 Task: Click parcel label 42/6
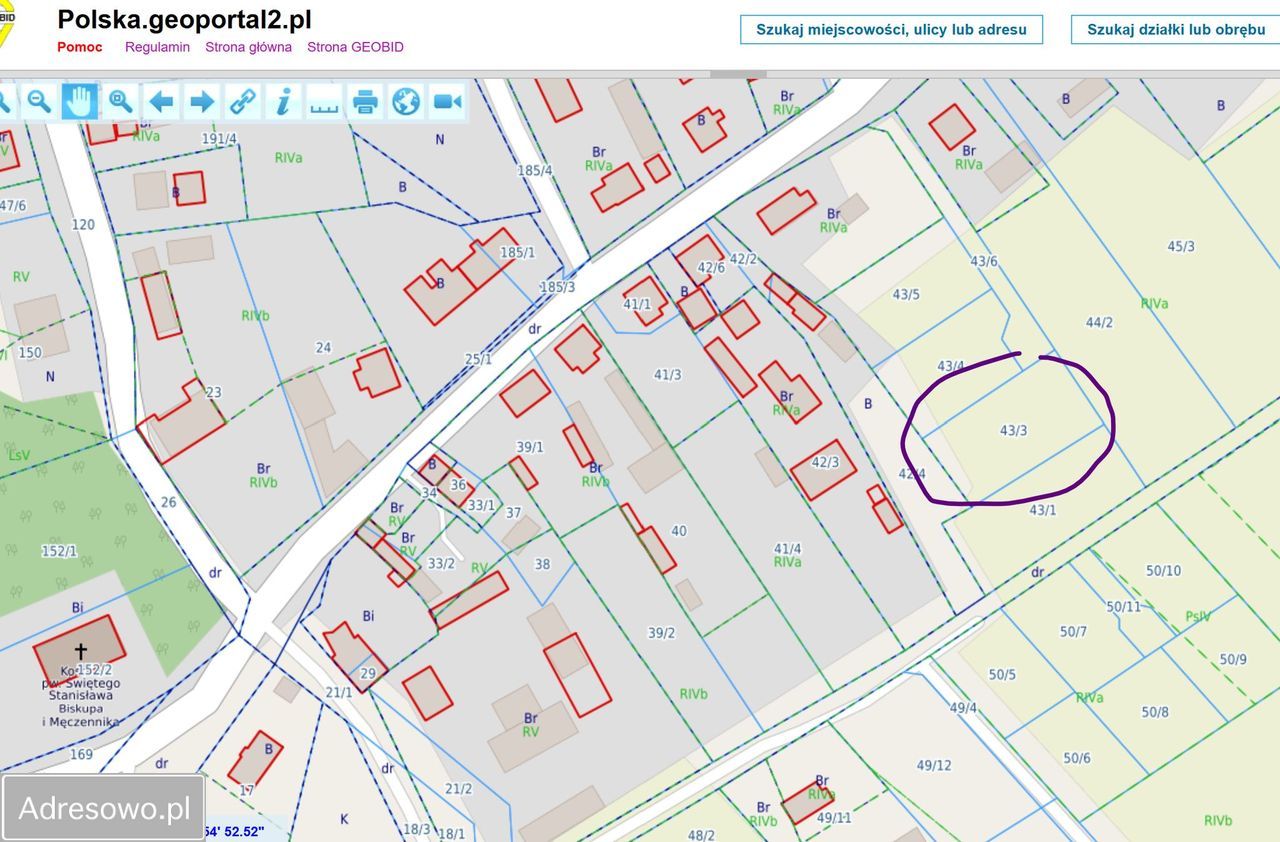711,267
